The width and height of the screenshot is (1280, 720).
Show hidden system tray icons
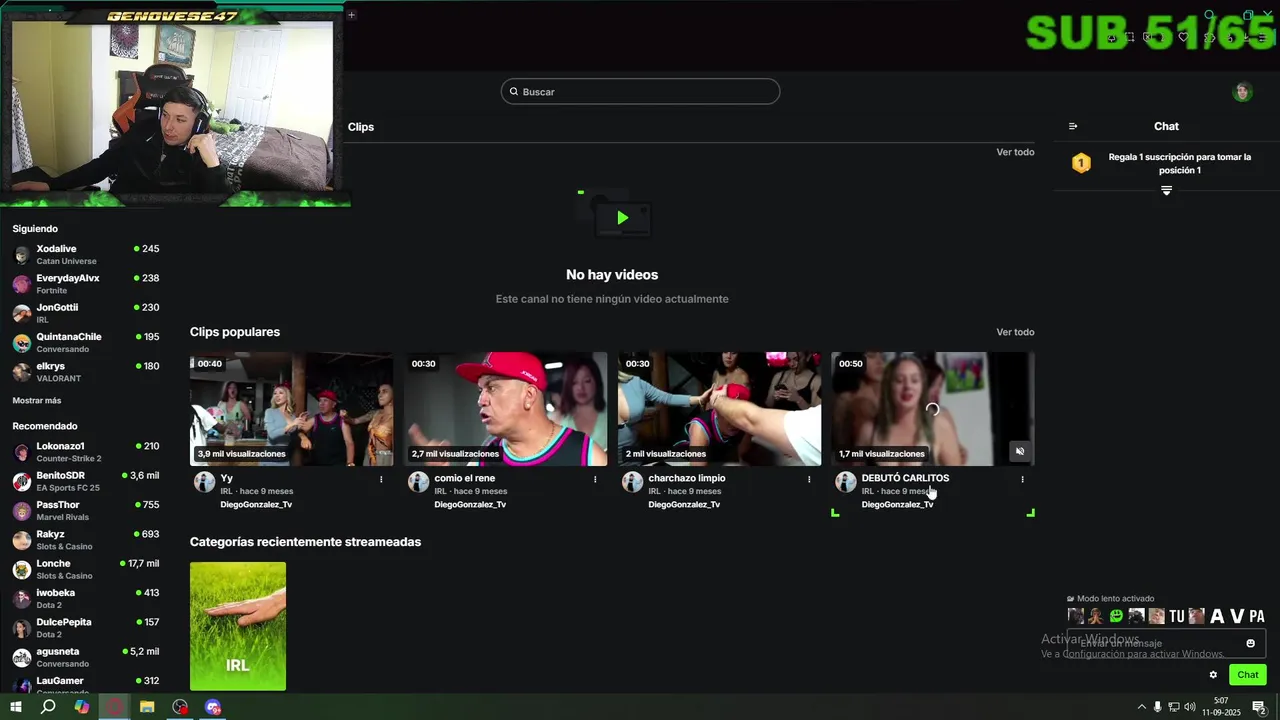pos(1142,707)
